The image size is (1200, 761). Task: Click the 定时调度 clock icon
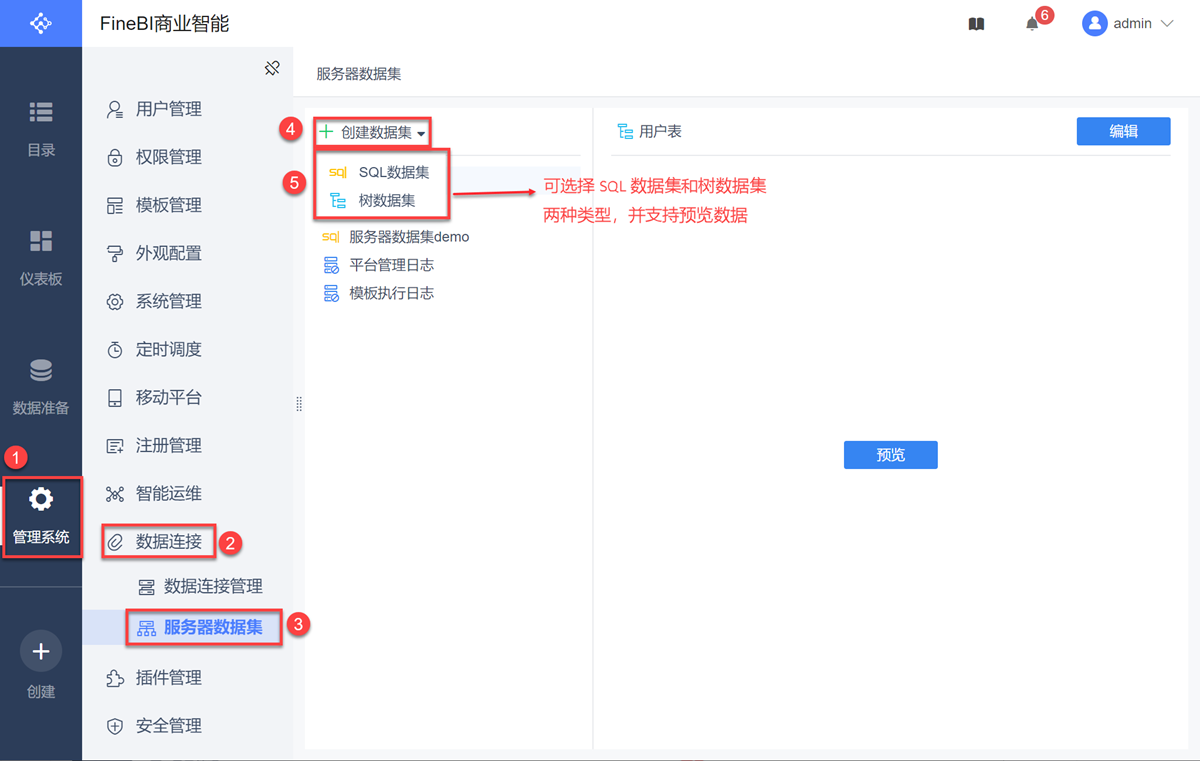(x=115, y=349)
